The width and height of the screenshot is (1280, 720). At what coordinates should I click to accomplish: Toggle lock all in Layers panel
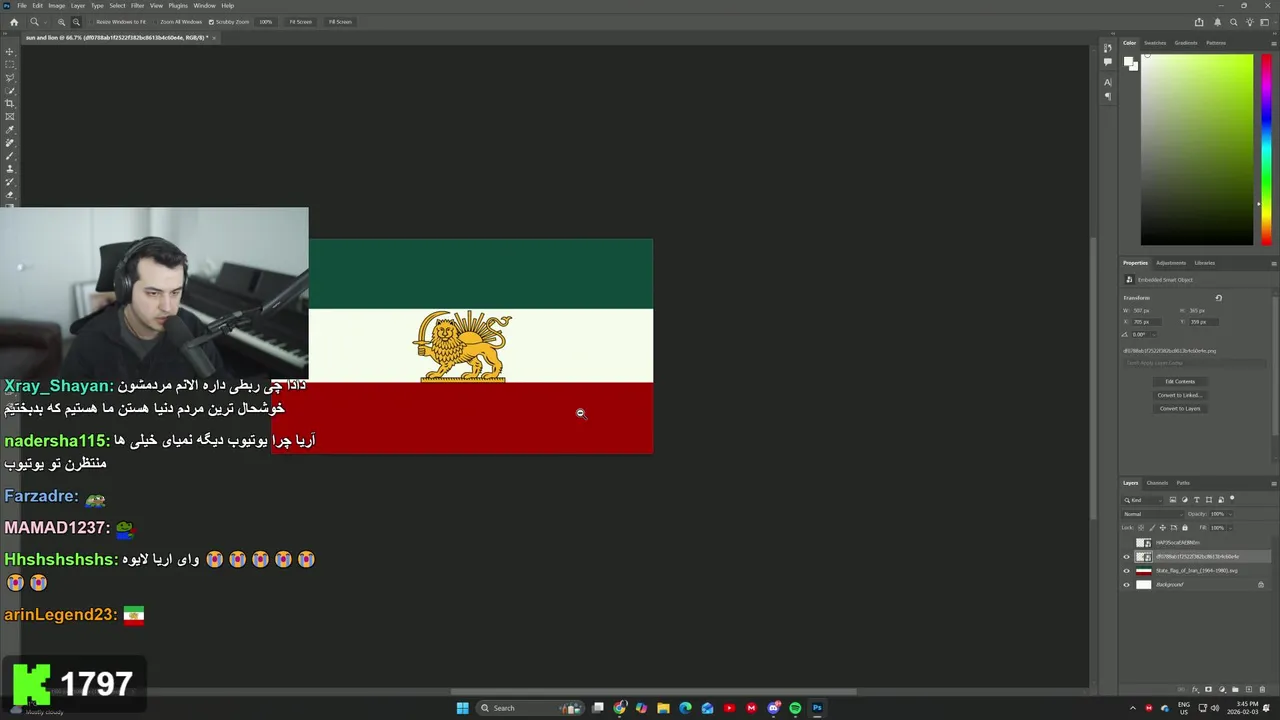click(x=1185, y=527)
